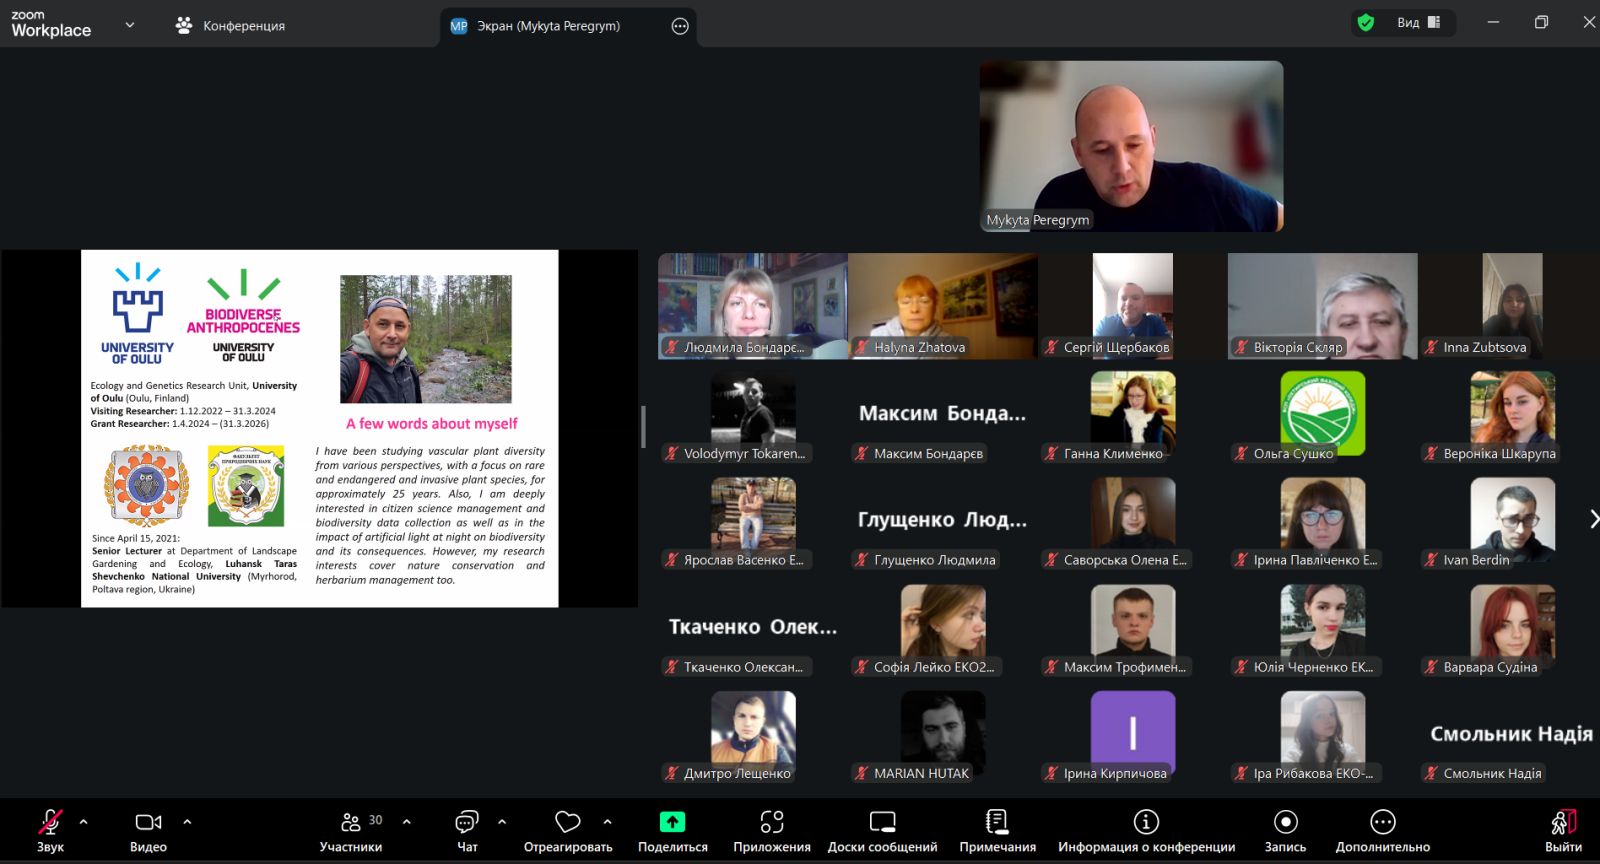Expand video settings arrow next to camera

(x=187, y=822)
